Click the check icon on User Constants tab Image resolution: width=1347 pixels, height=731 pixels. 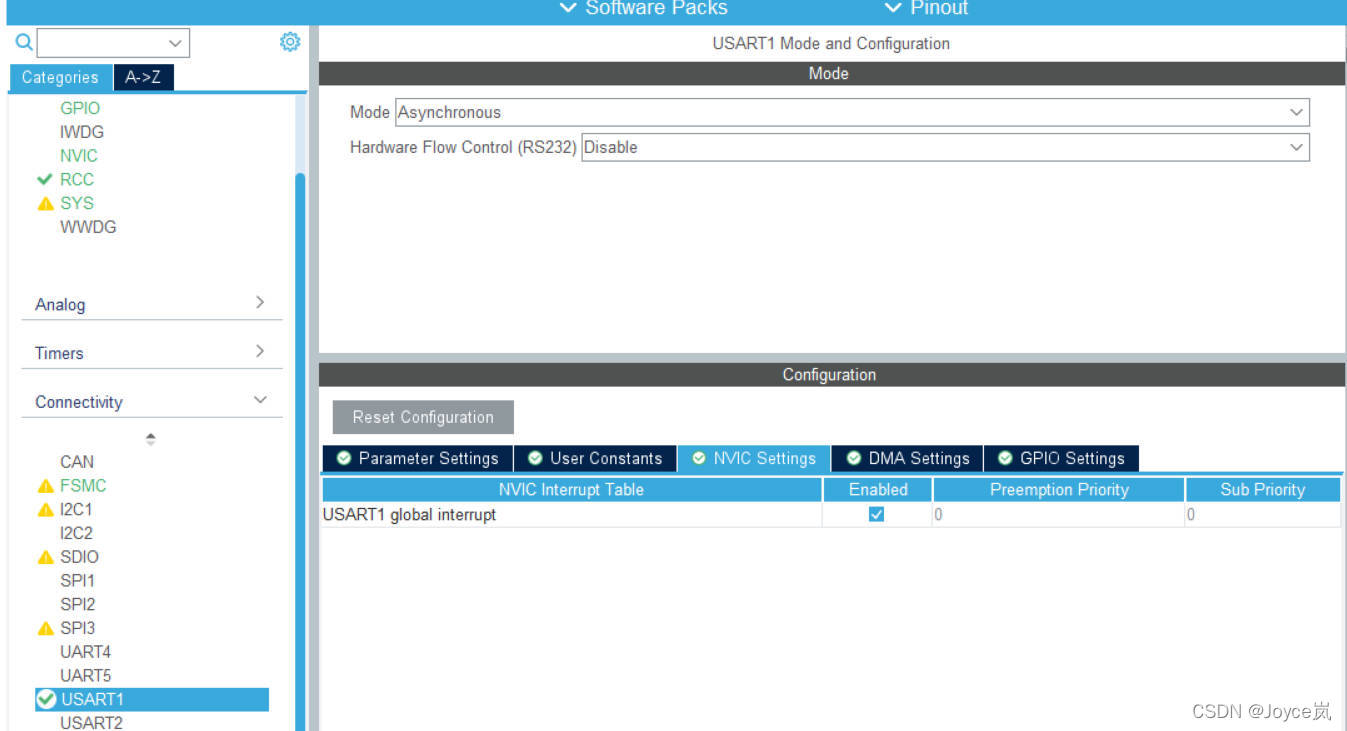535,458
